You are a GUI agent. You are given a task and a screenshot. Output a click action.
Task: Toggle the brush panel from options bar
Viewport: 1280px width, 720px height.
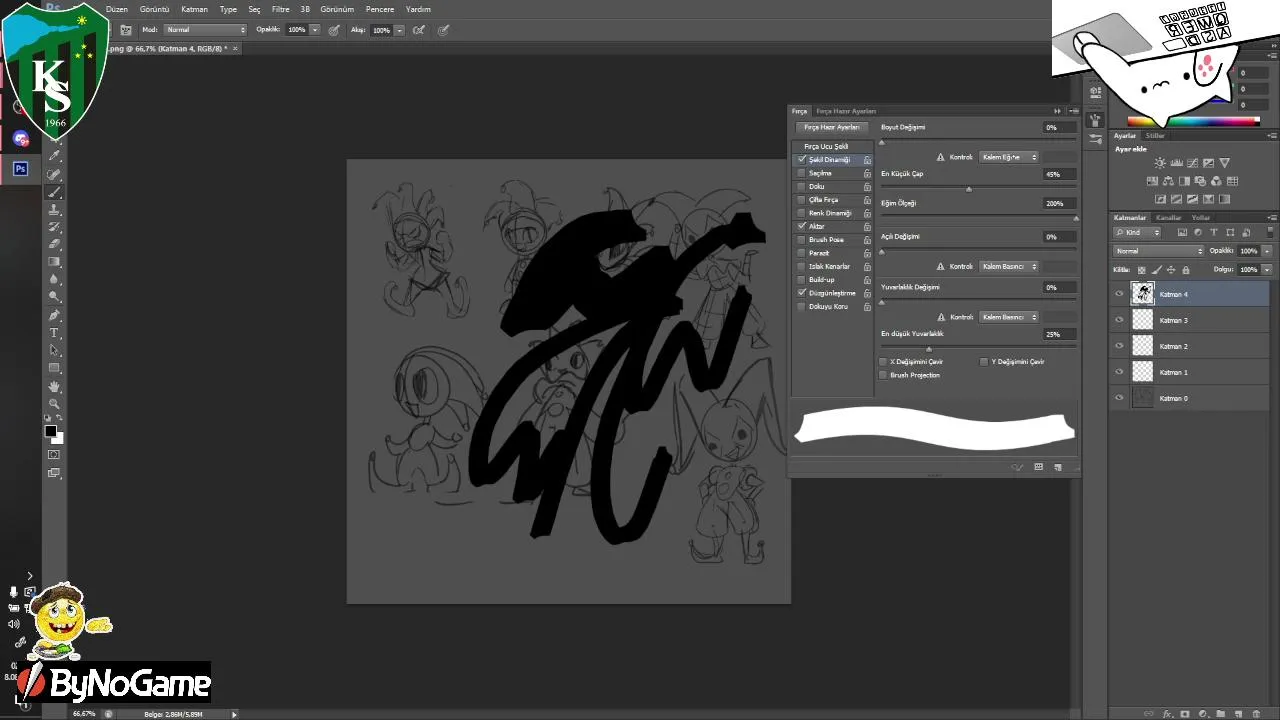click(126, 30)
